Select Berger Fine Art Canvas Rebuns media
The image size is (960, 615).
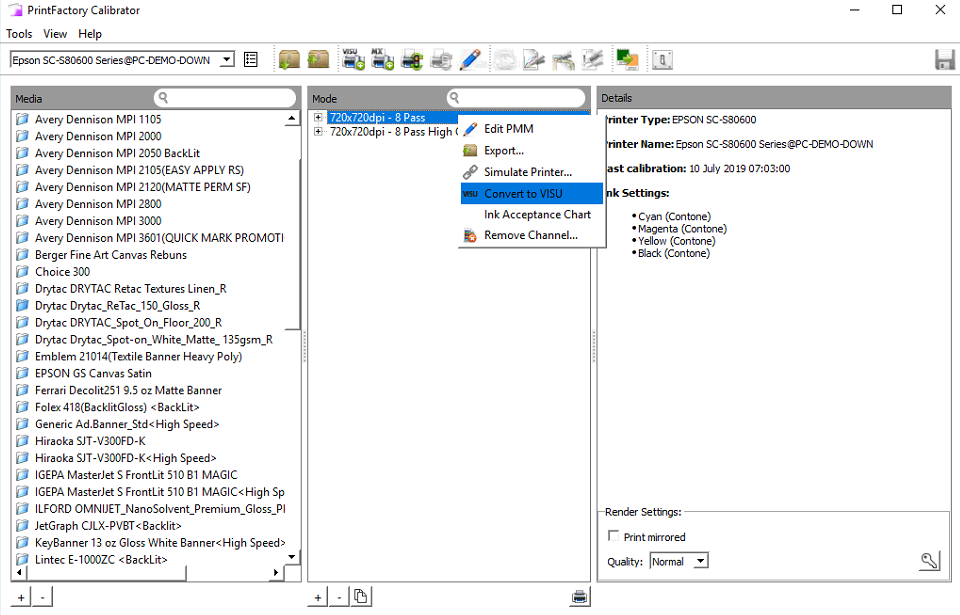pos(111,255)
